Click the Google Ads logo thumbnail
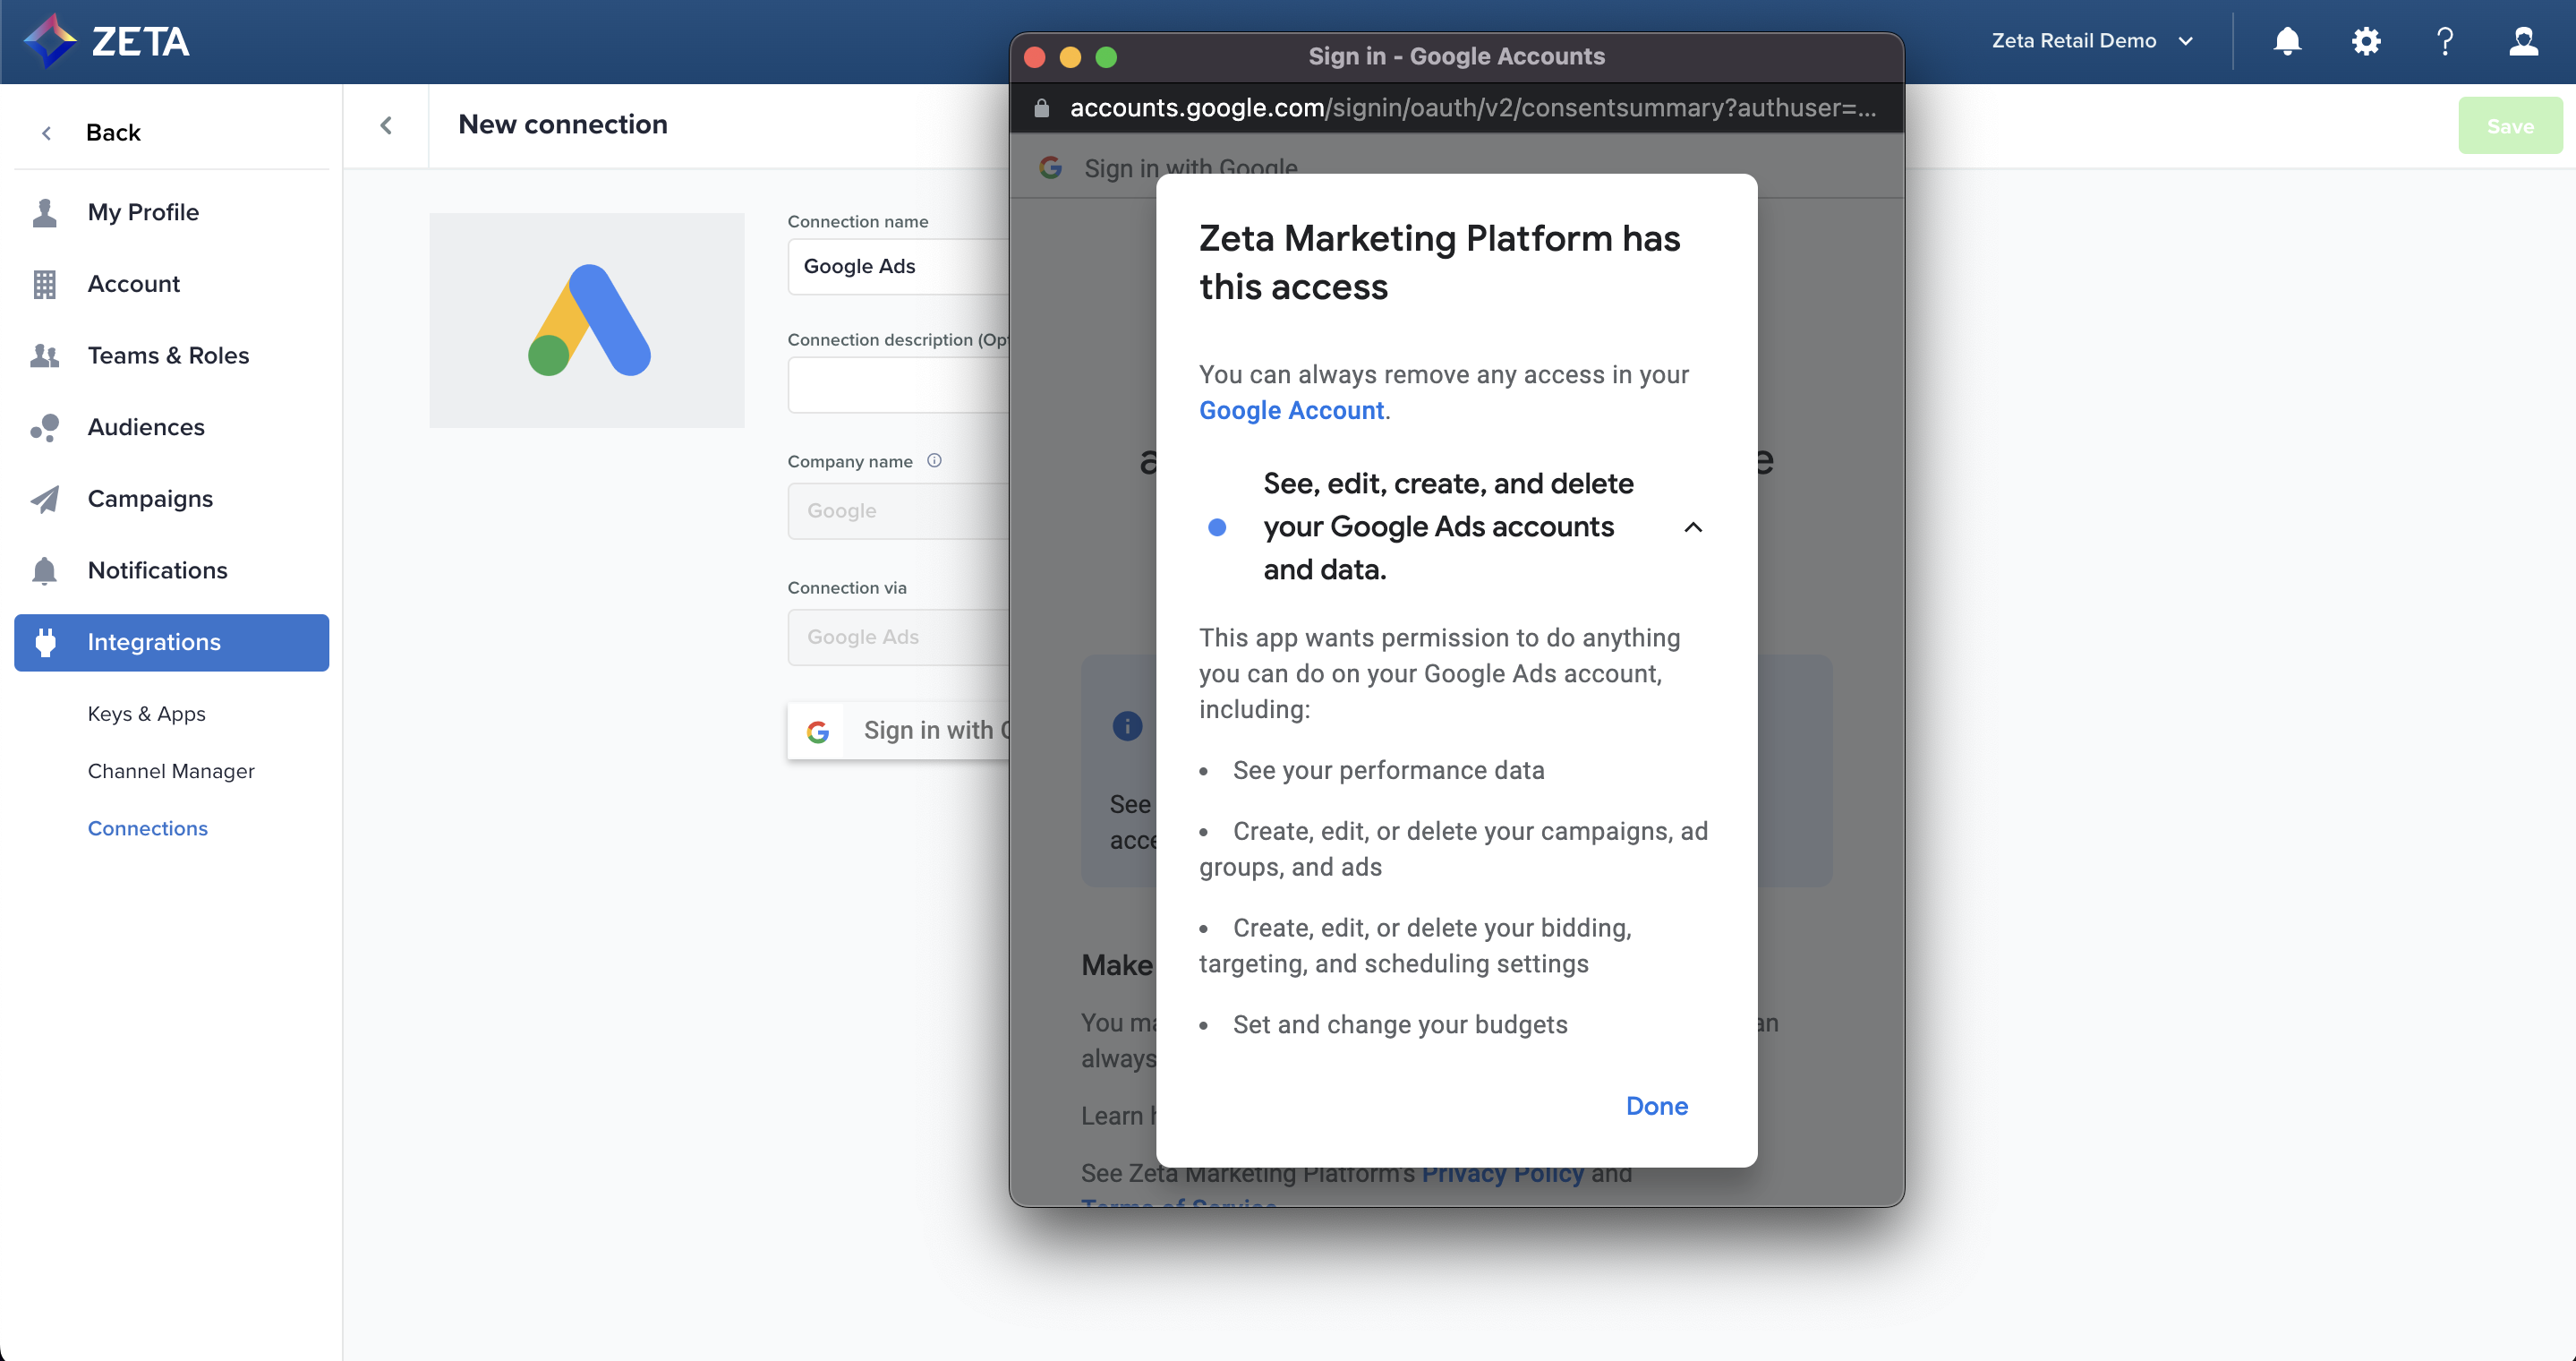This screenshot has width=2576, height=1361. tap(587, 320)
